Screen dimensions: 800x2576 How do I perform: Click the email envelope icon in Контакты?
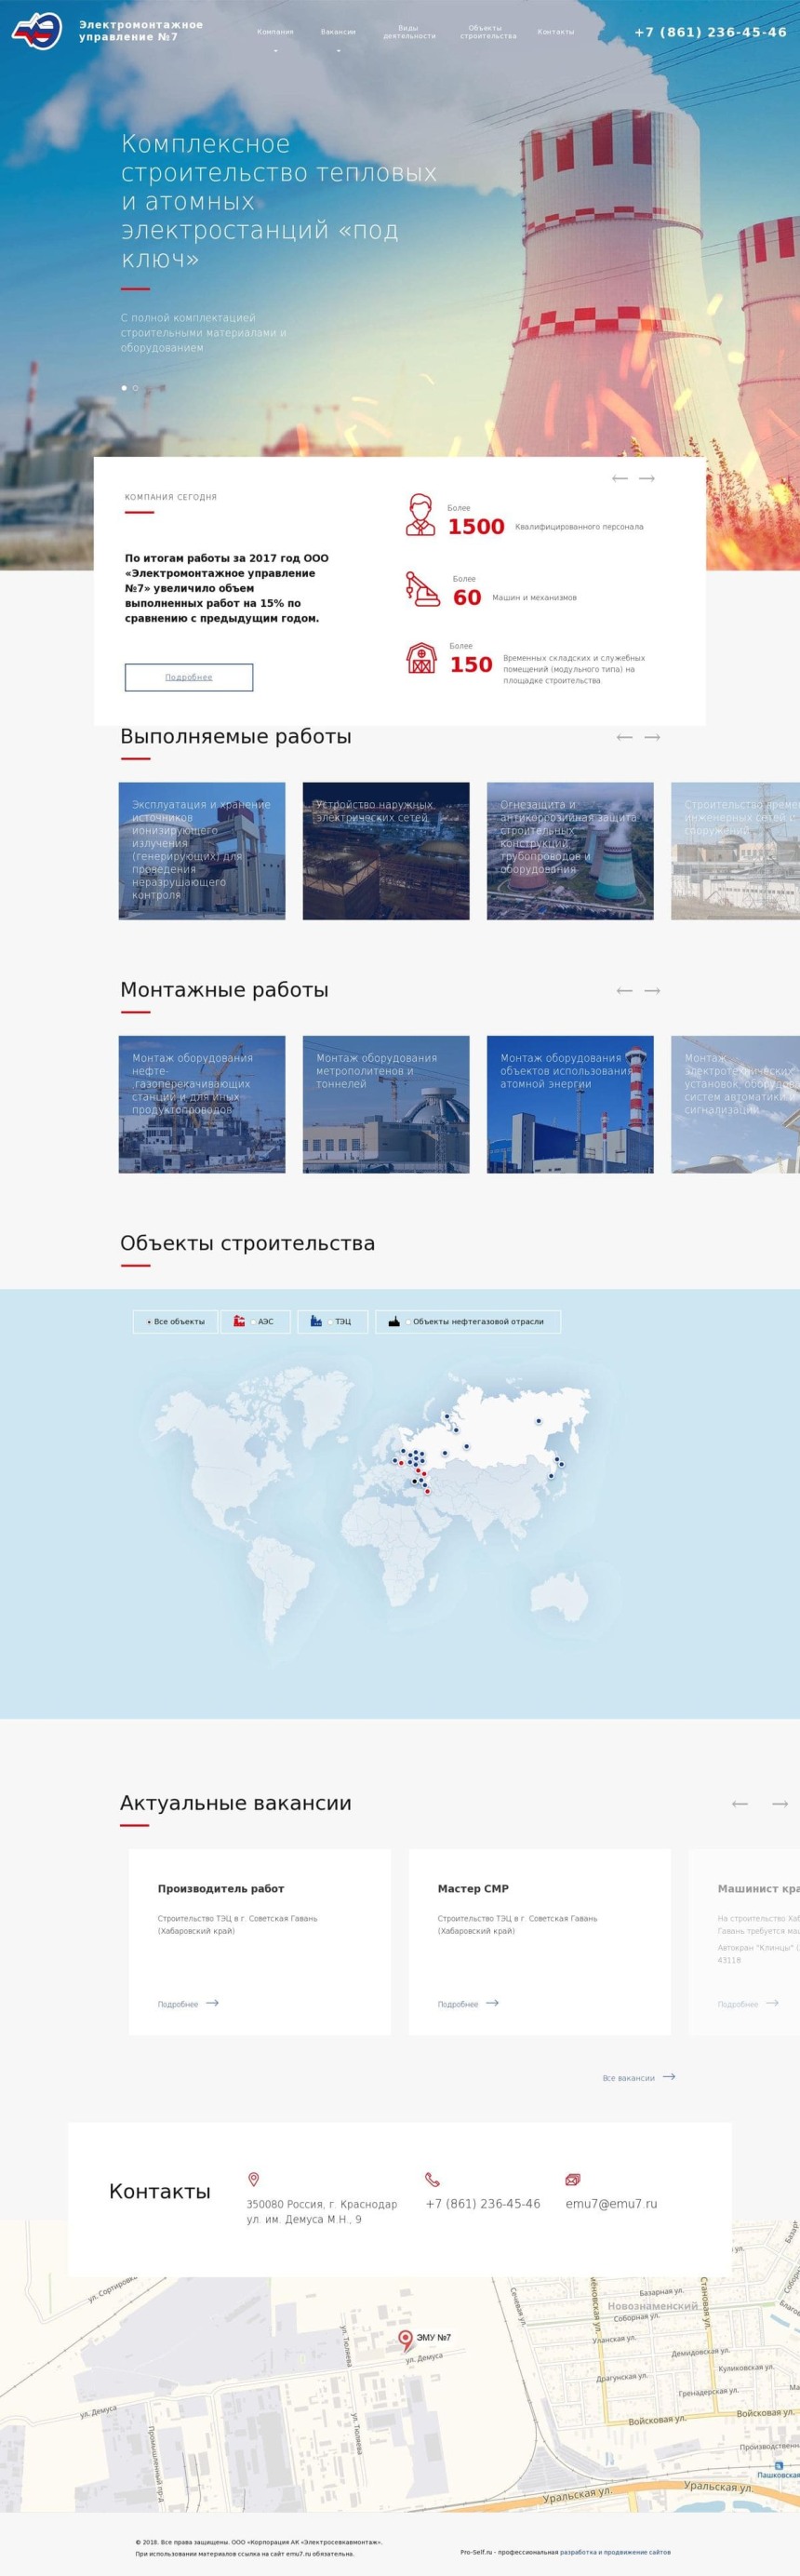click(x=573, y=2179)
